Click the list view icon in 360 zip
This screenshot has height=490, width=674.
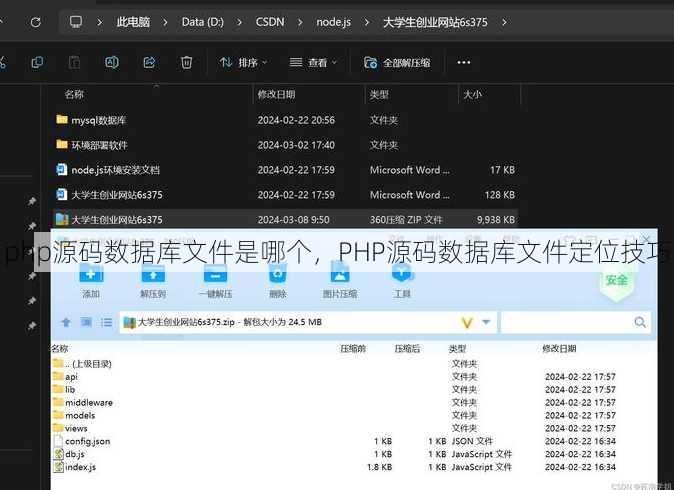point(106,322)
